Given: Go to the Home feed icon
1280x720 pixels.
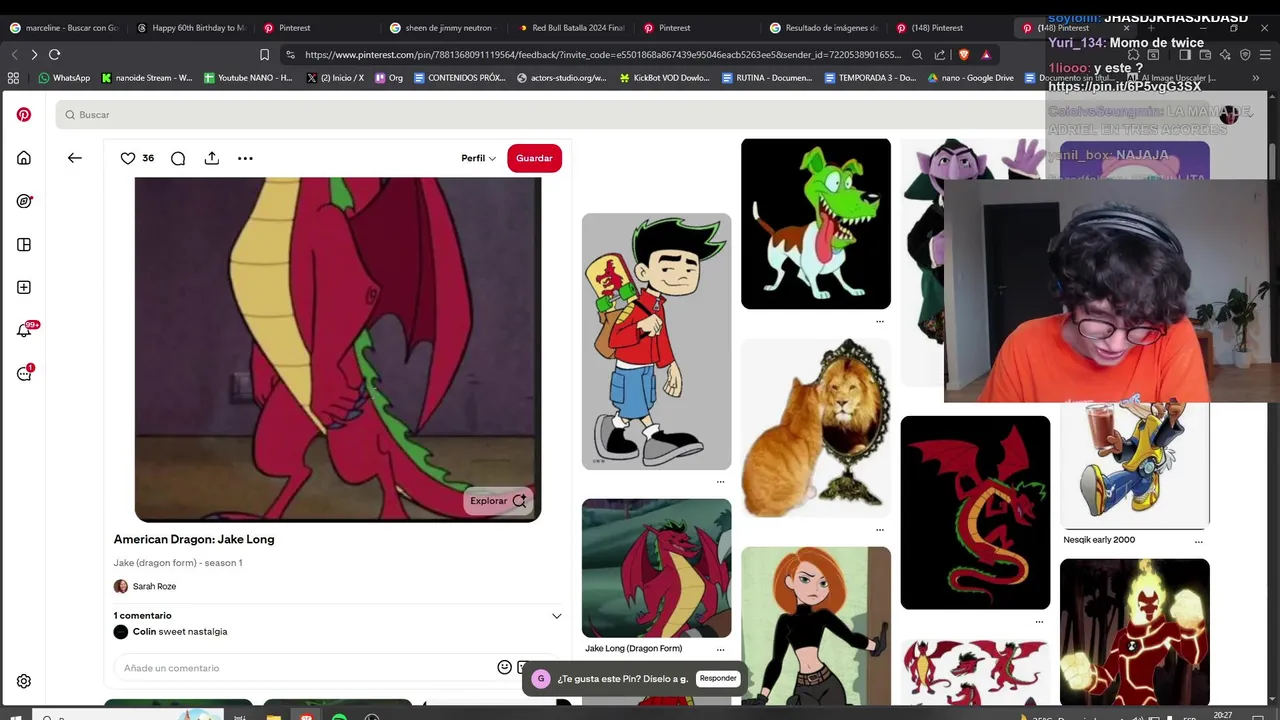Looking at the screenshot, I should click(x=24, y=158).
